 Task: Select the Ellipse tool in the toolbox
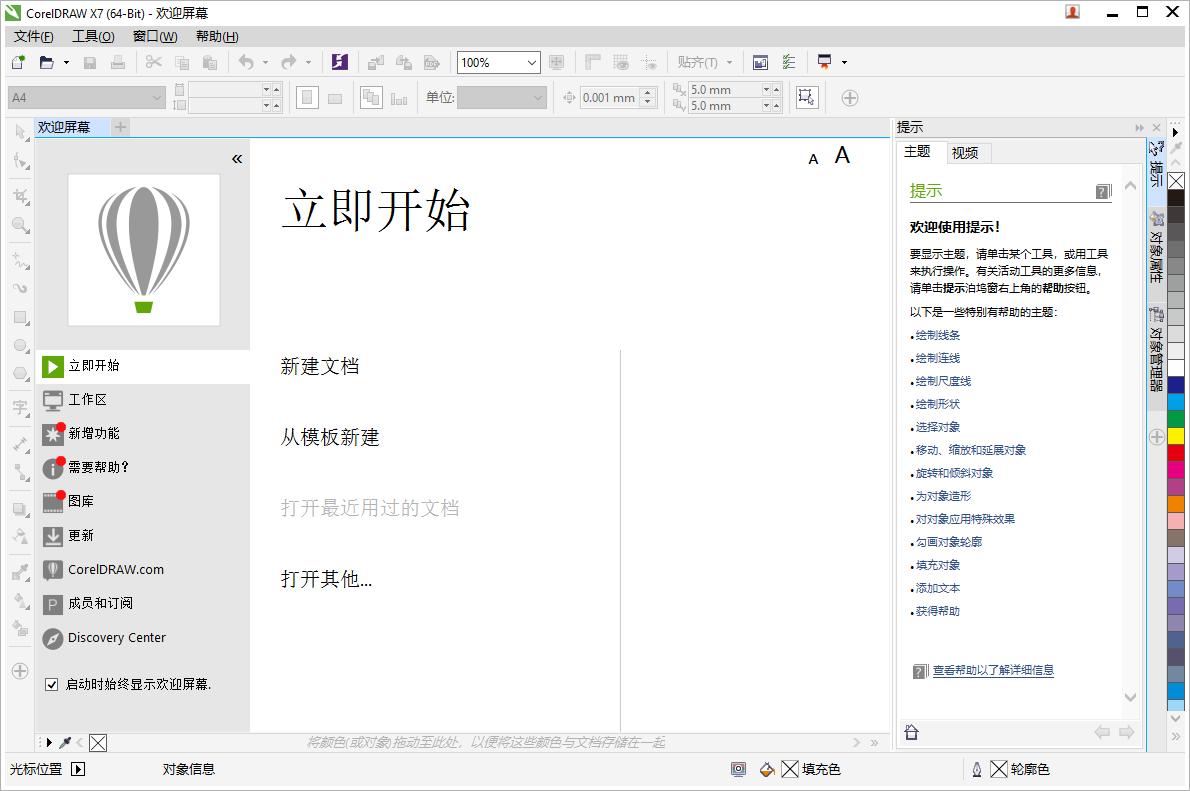(20, 345)
